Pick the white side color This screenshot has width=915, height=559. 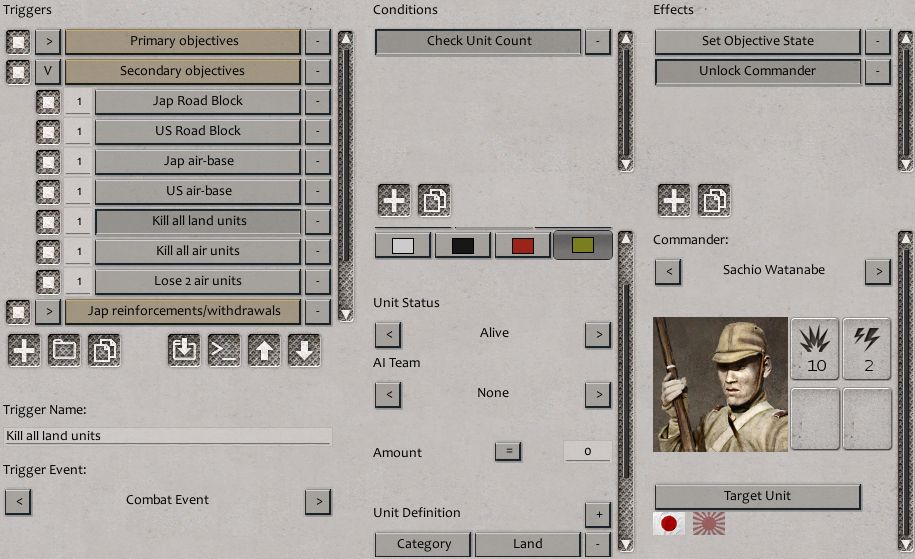pyautogui.click(x=403, y=246)
